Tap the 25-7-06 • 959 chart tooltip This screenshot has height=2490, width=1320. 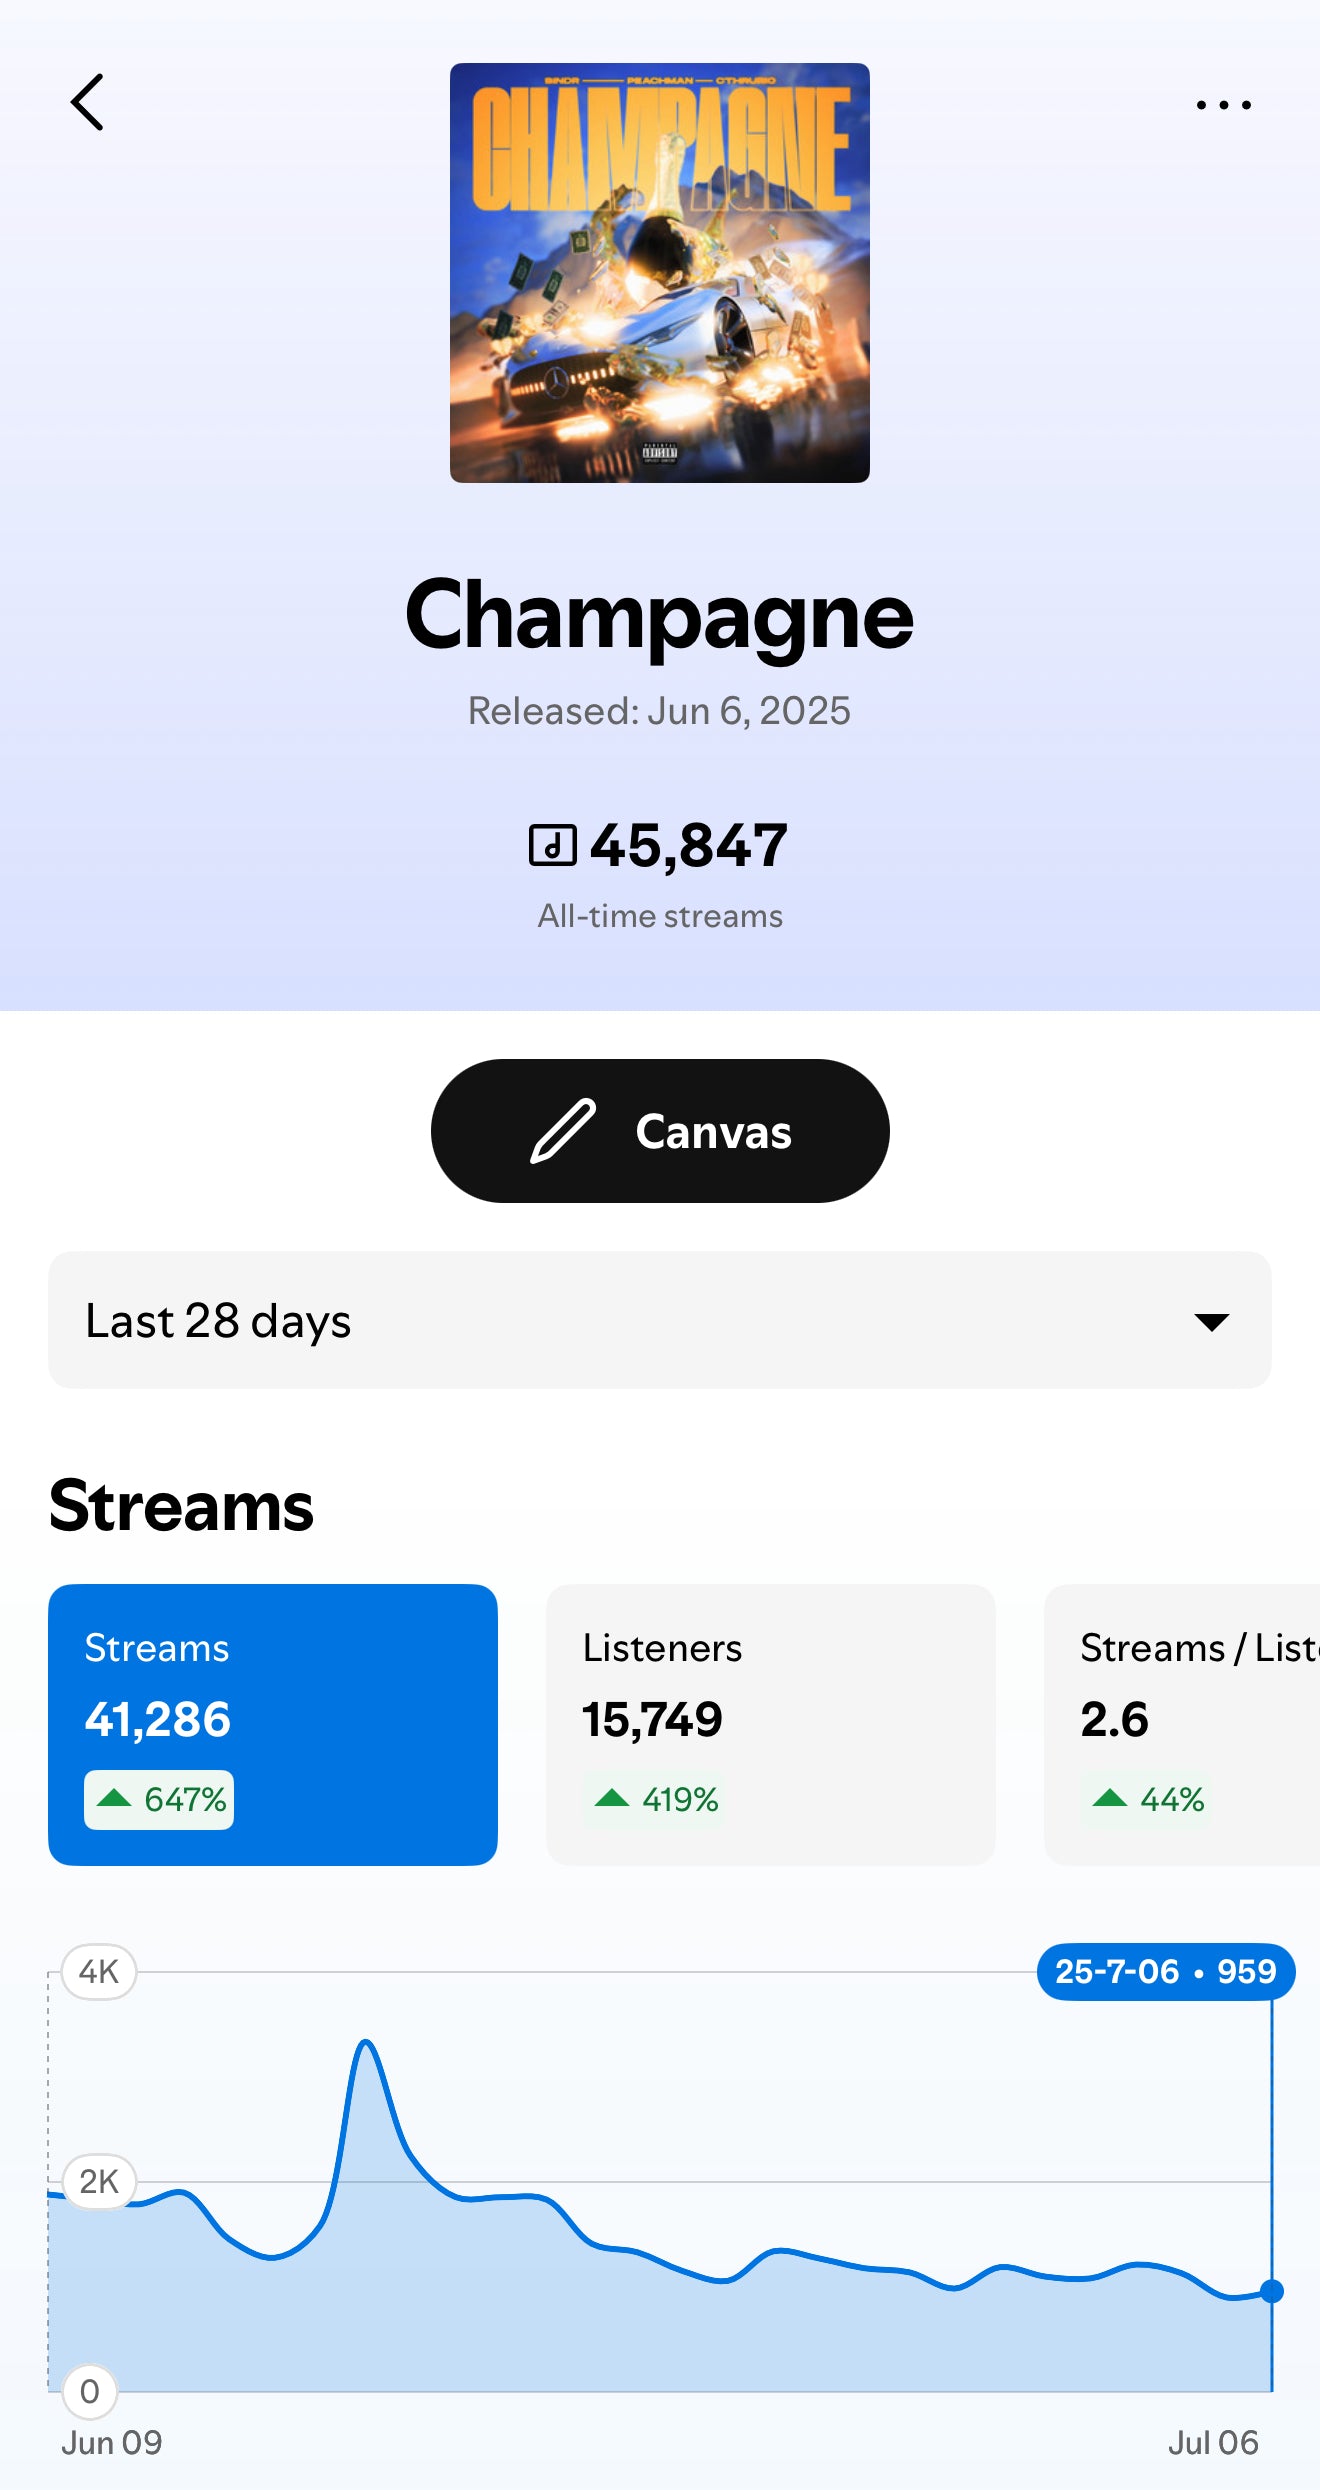pyautogui.click(x=1165, y=1971)
